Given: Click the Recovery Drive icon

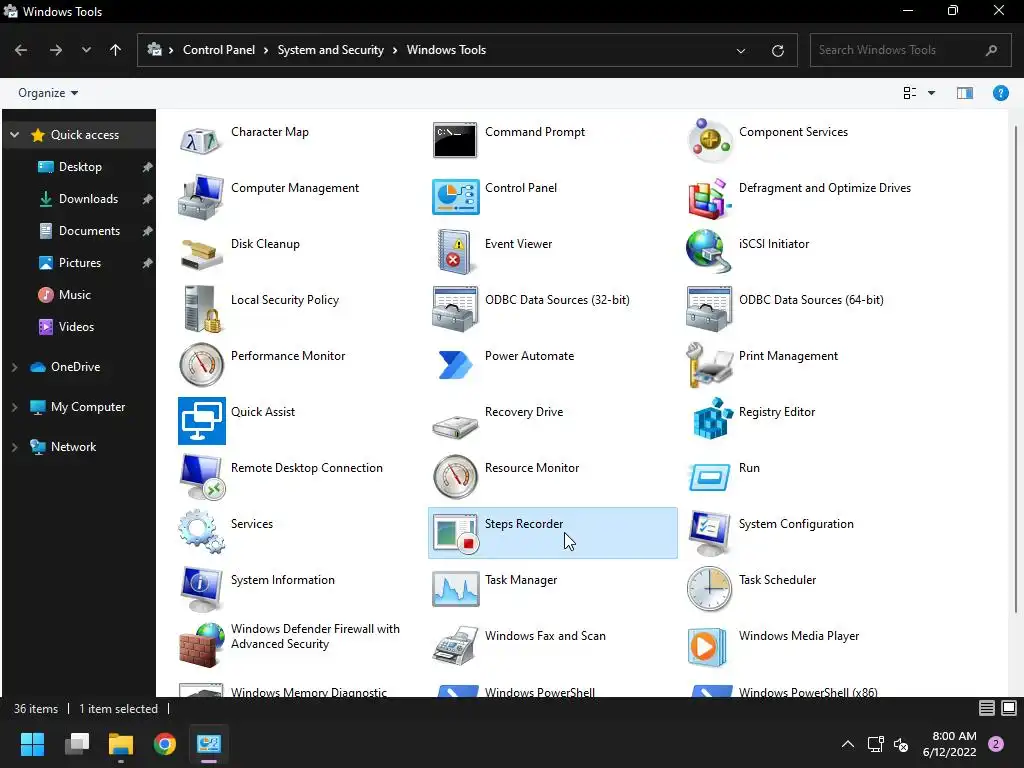Looking at the screenshot, I should (455, 426).
